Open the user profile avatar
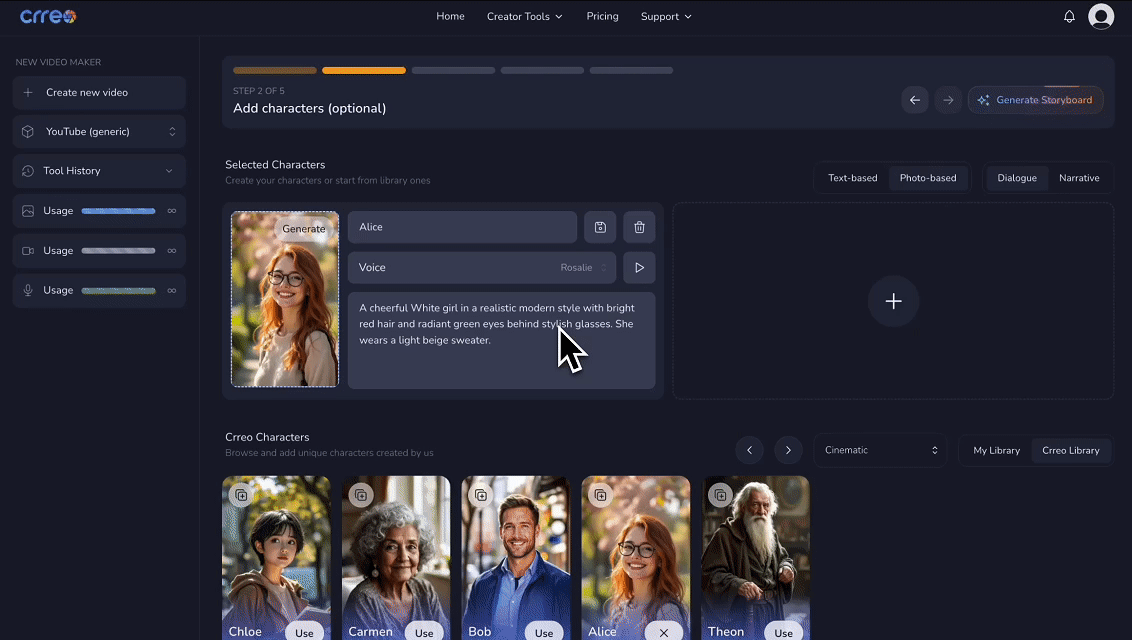 pyautogui.click(x=1101, y=17)
